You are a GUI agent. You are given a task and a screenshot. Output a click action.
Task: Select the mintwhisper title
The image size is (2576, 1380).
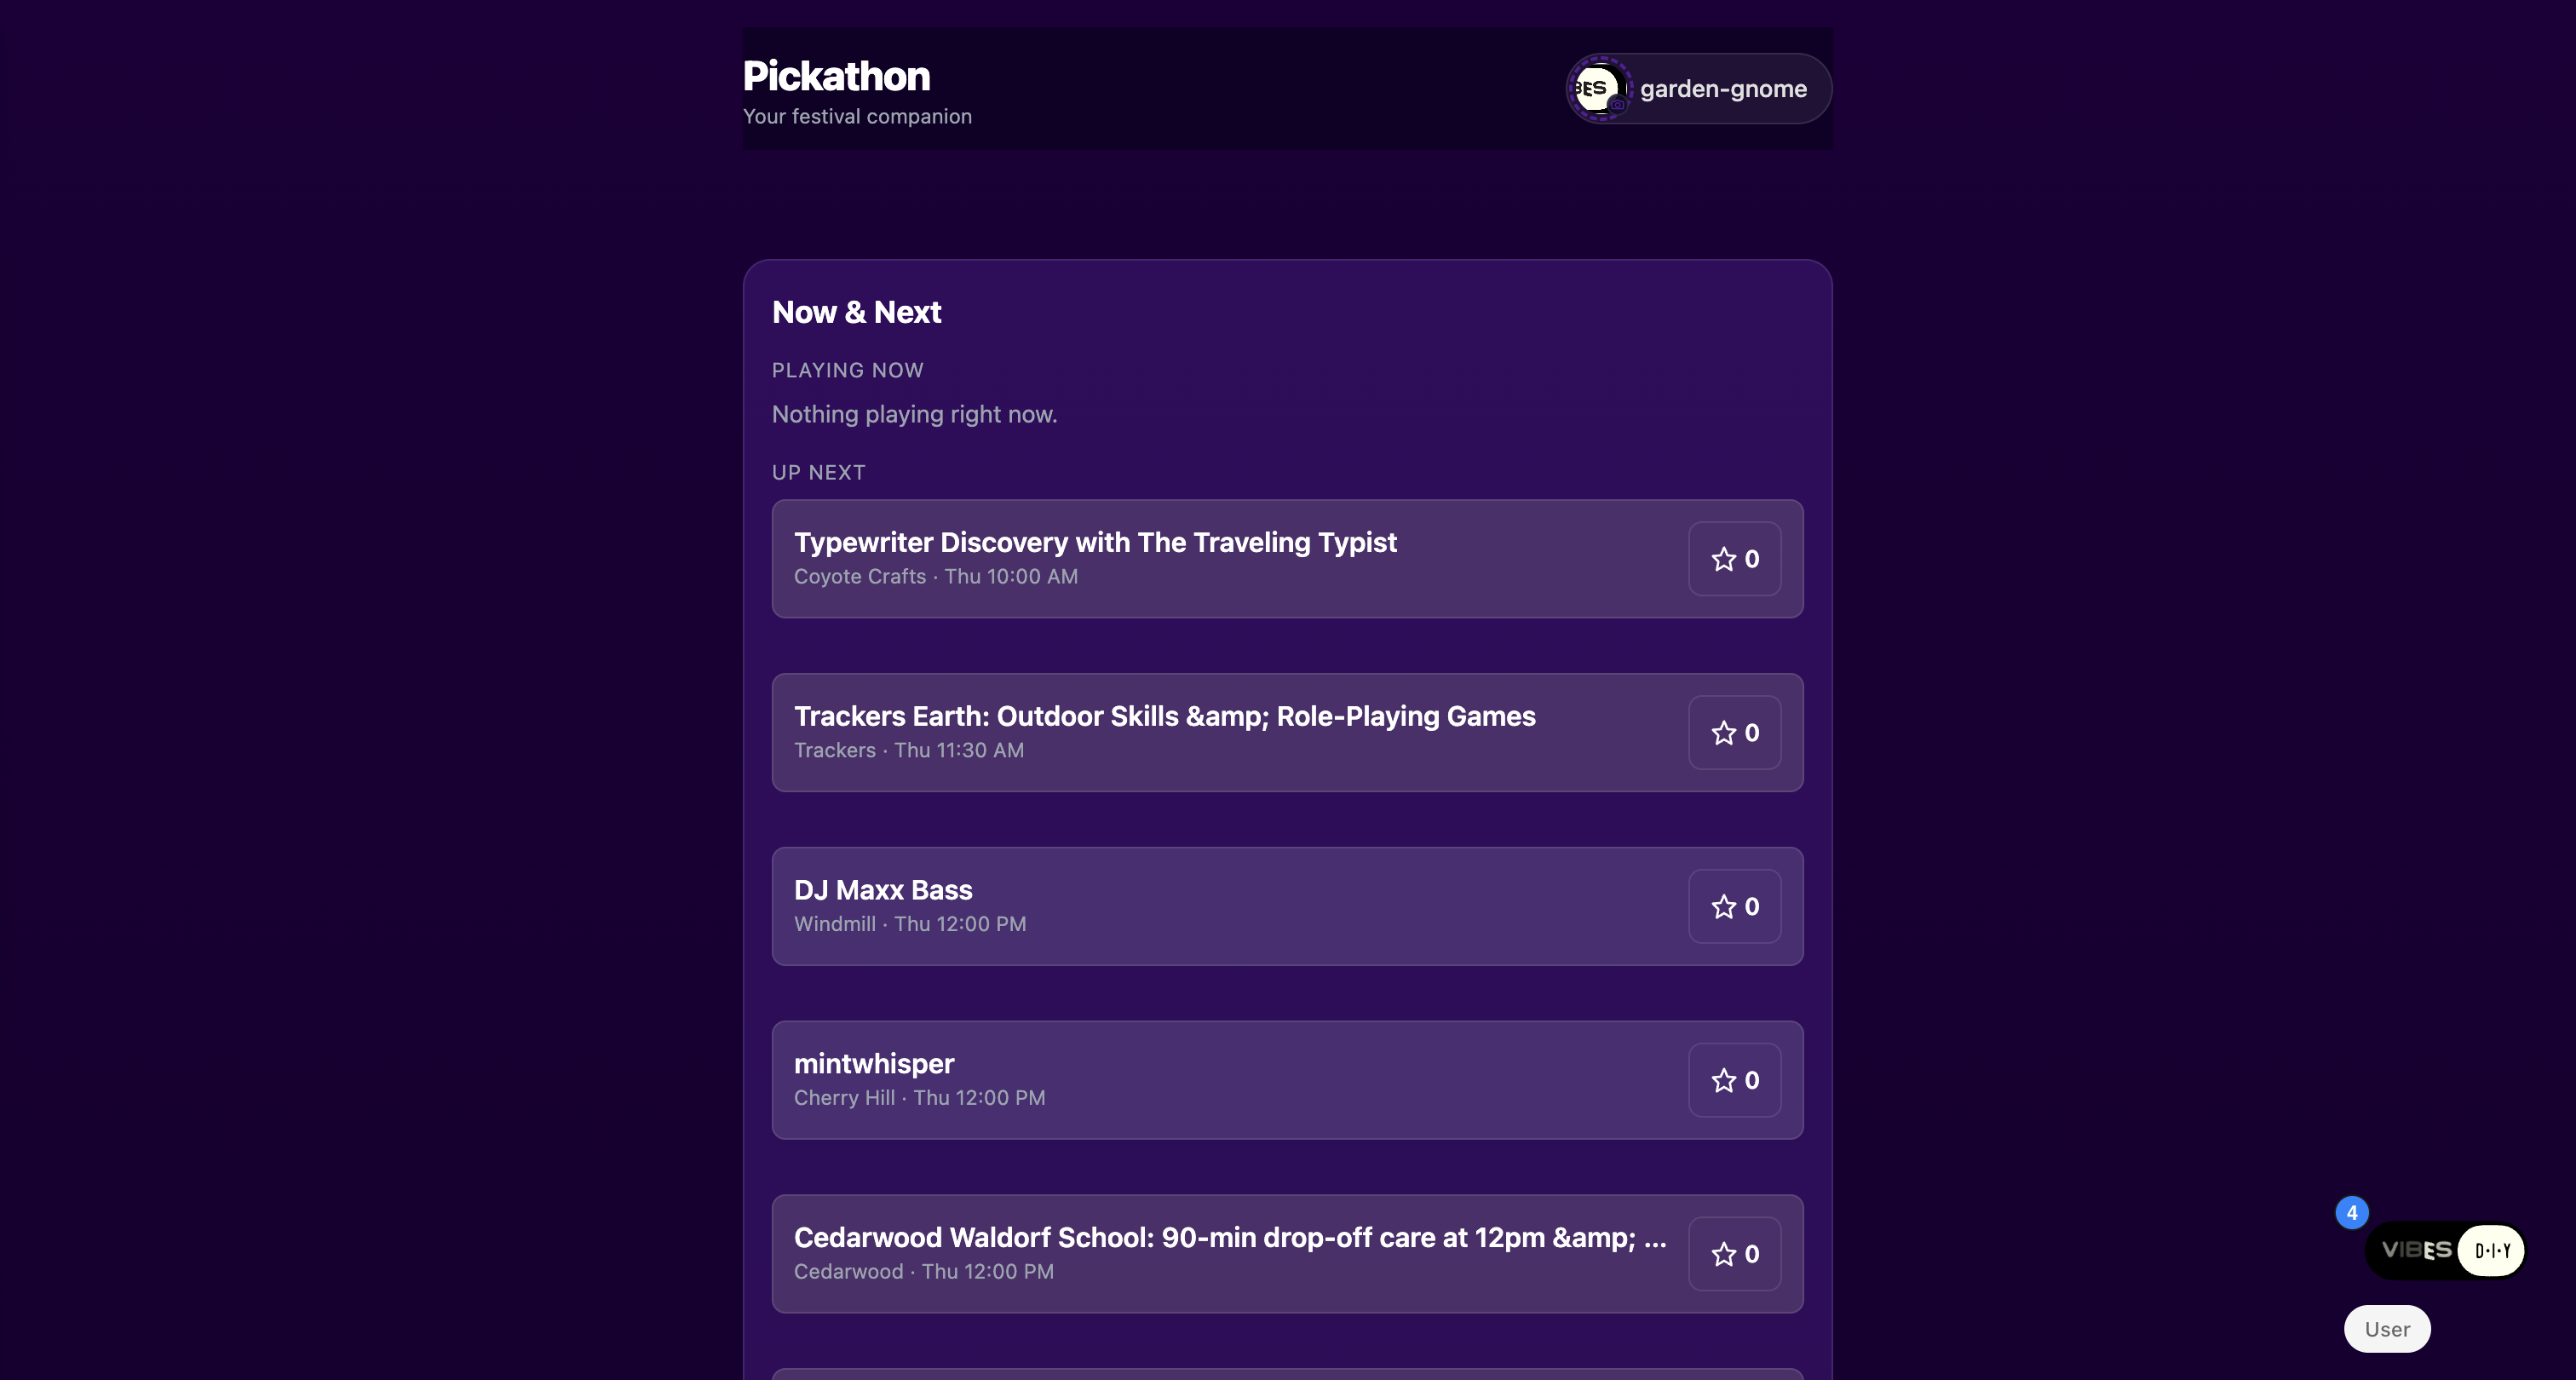click(874, 1064)
